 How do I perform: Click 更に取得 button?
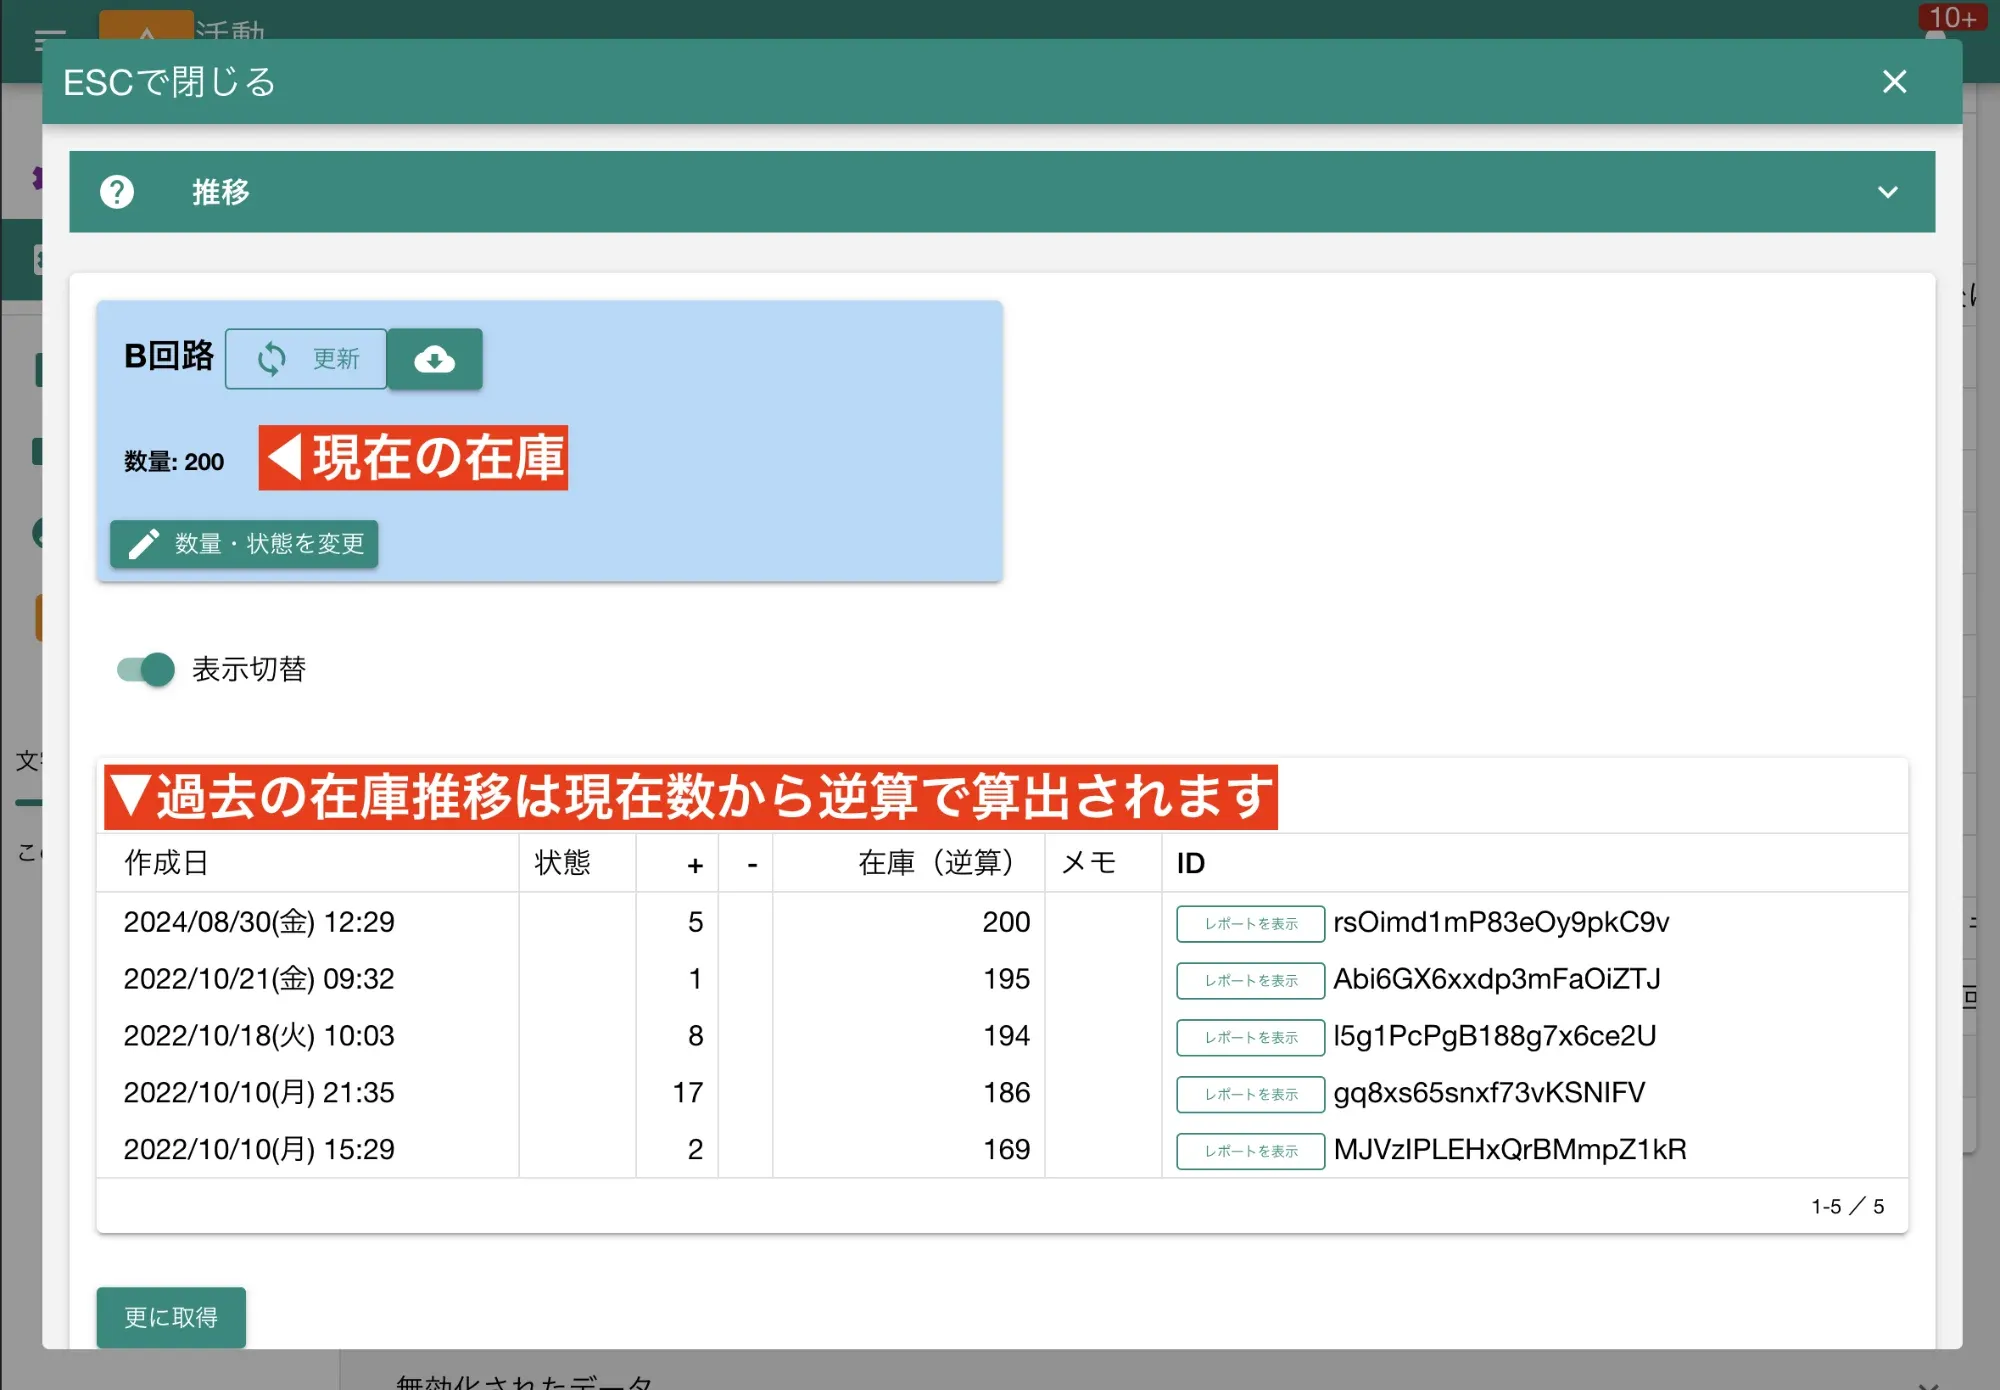[171, 1317]
